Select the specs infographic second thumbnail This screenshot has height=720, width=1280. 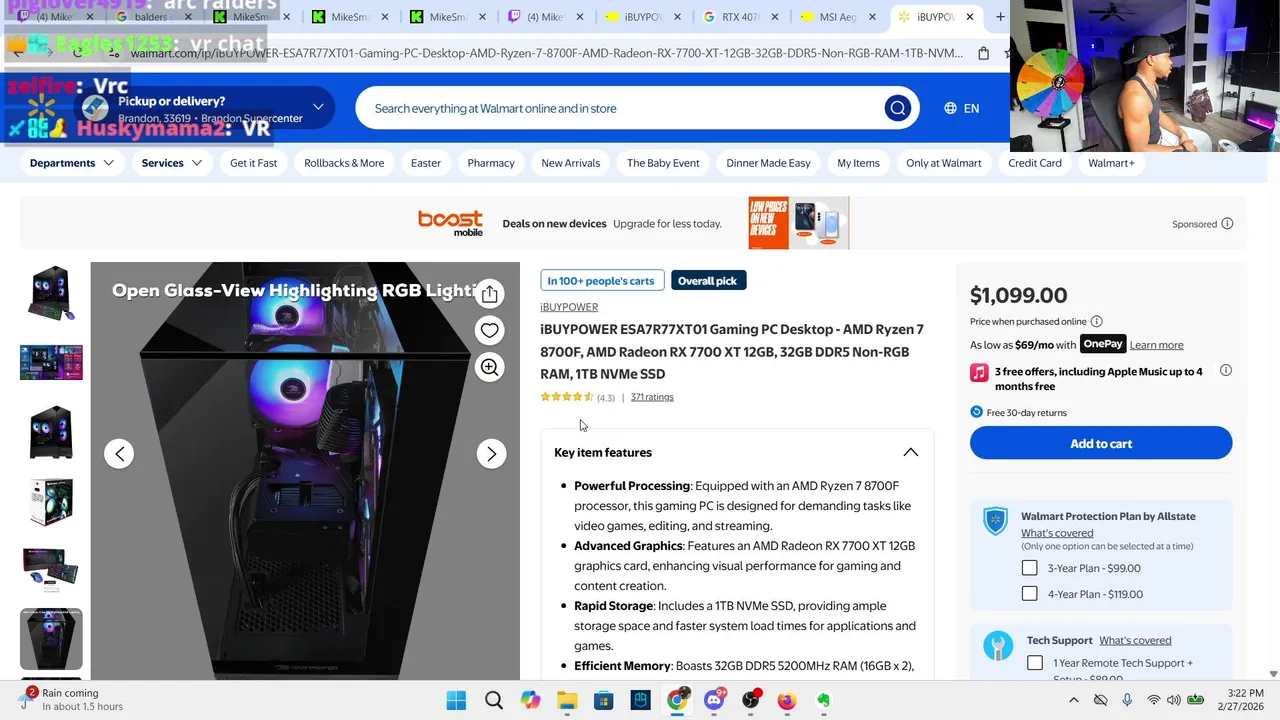pos(51,362)
